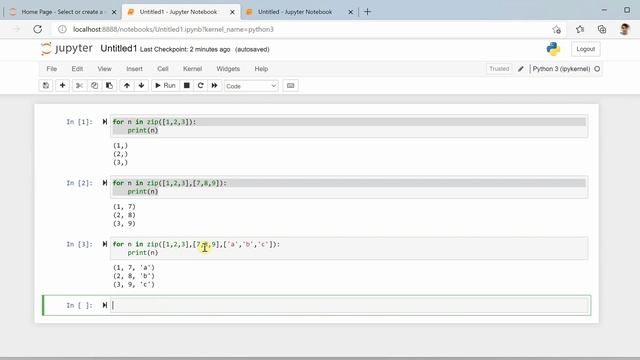This screenshot has width=640, height=360.
Task: Open the Kernel menu
Action: coord(192,69)
